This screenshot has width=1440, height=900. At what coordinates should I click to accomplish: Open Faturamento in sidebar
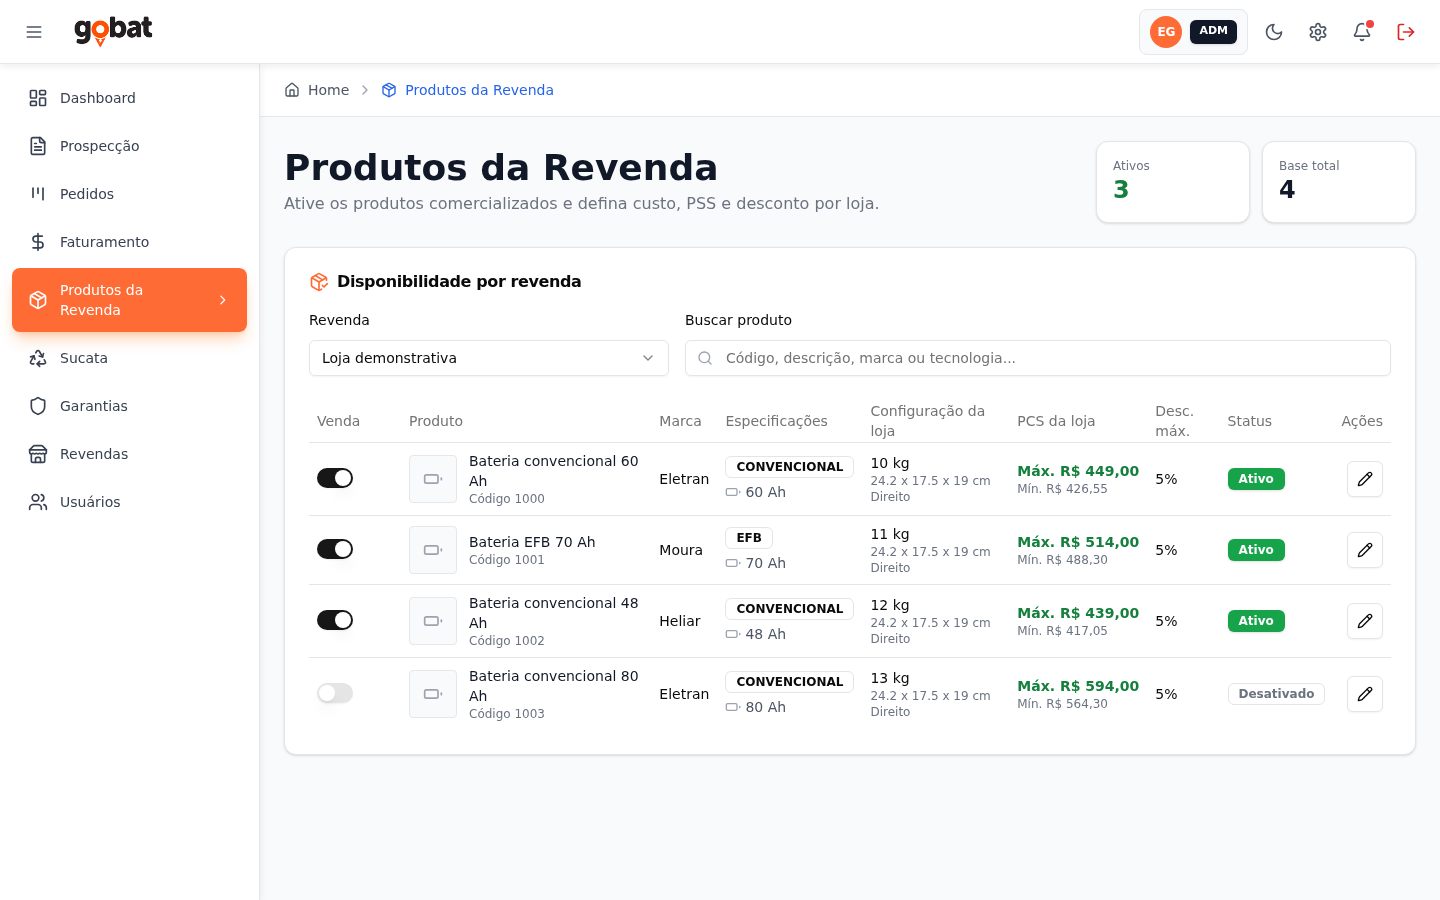(130, 242)
